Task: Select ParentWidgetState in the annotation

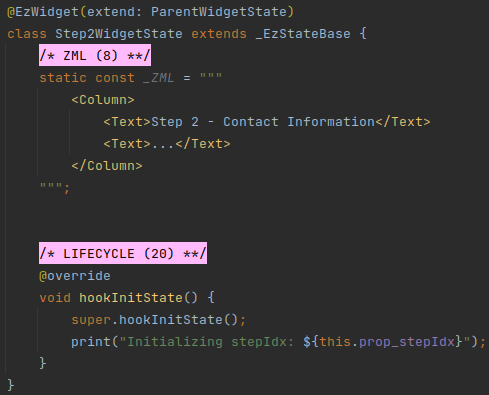Action: click(219, 12)
